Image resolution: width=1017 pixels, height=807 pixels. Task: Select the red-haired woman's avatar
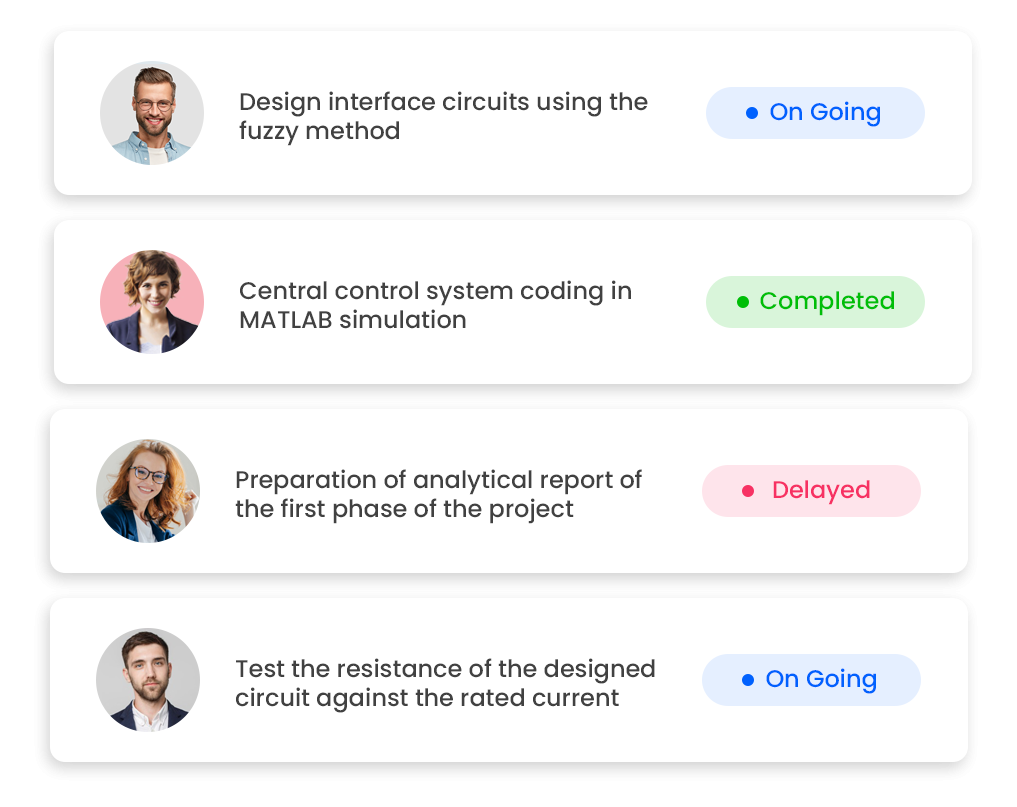[x=148, y=491]
